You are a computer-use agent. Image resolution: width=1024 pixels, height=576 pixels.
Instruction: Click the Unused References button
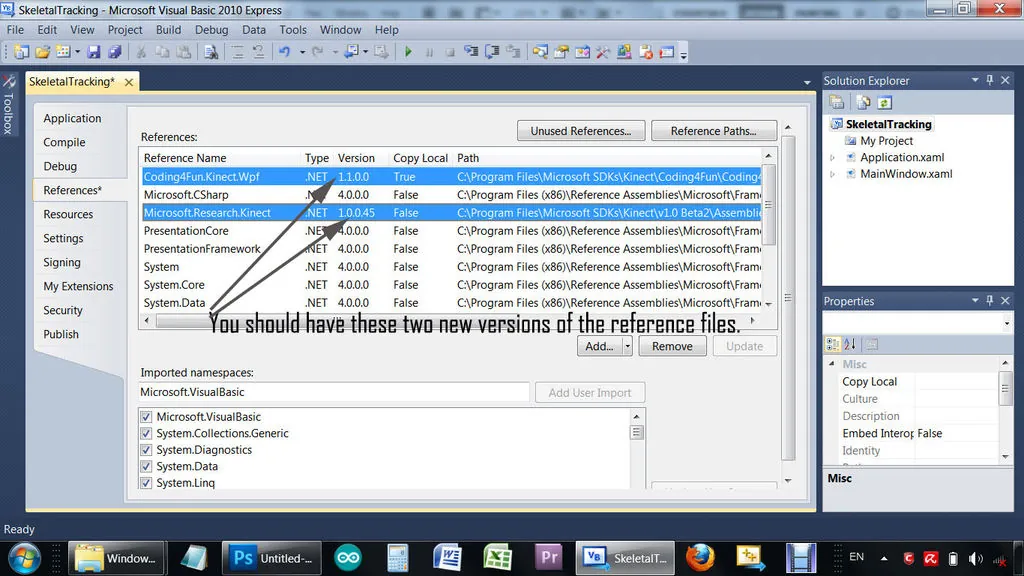click(x=580, y=131)
